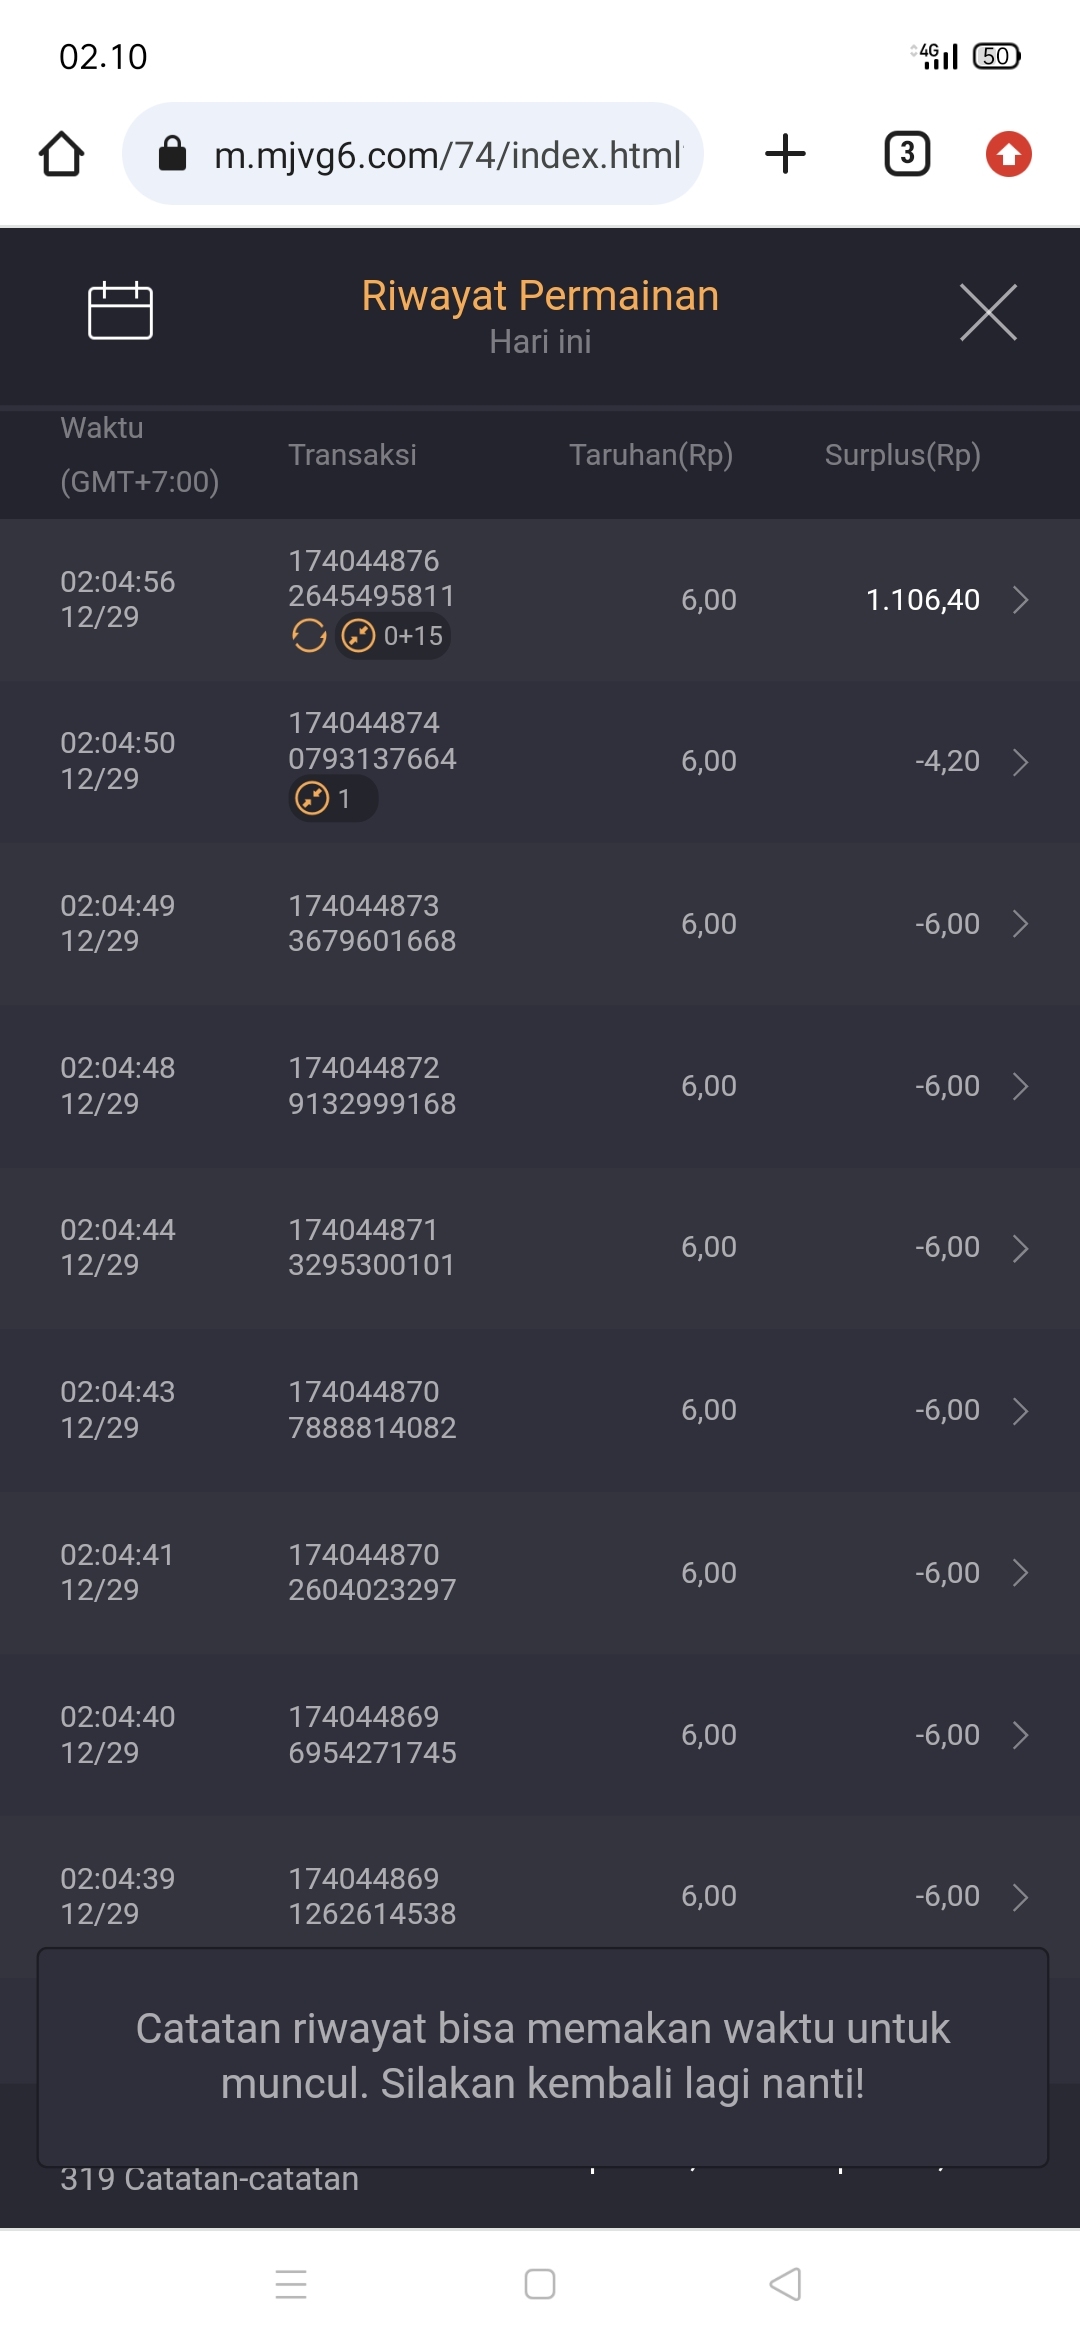Expand the 02:04:50 transaction with -4,20
The width and height of the screenshot is (1080, 2340).
tap(1020, 762)
